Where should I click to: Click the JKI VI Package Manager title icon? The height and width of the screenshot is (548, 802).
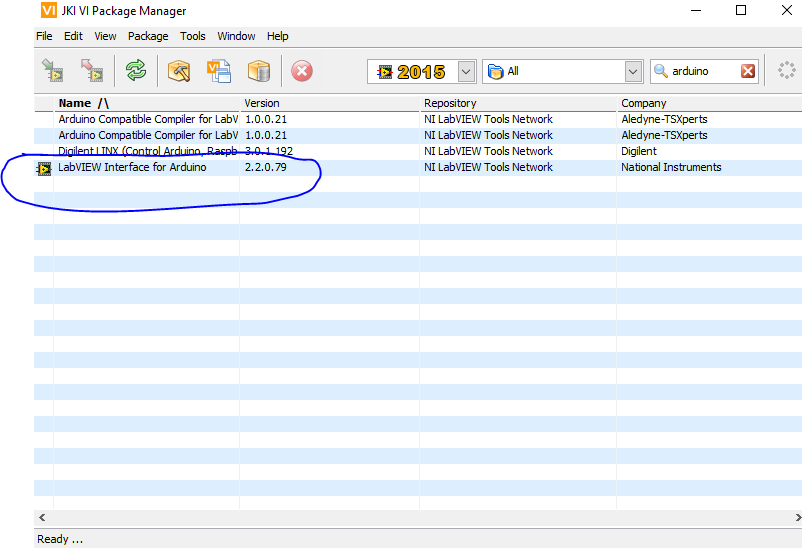pos(49,10)
